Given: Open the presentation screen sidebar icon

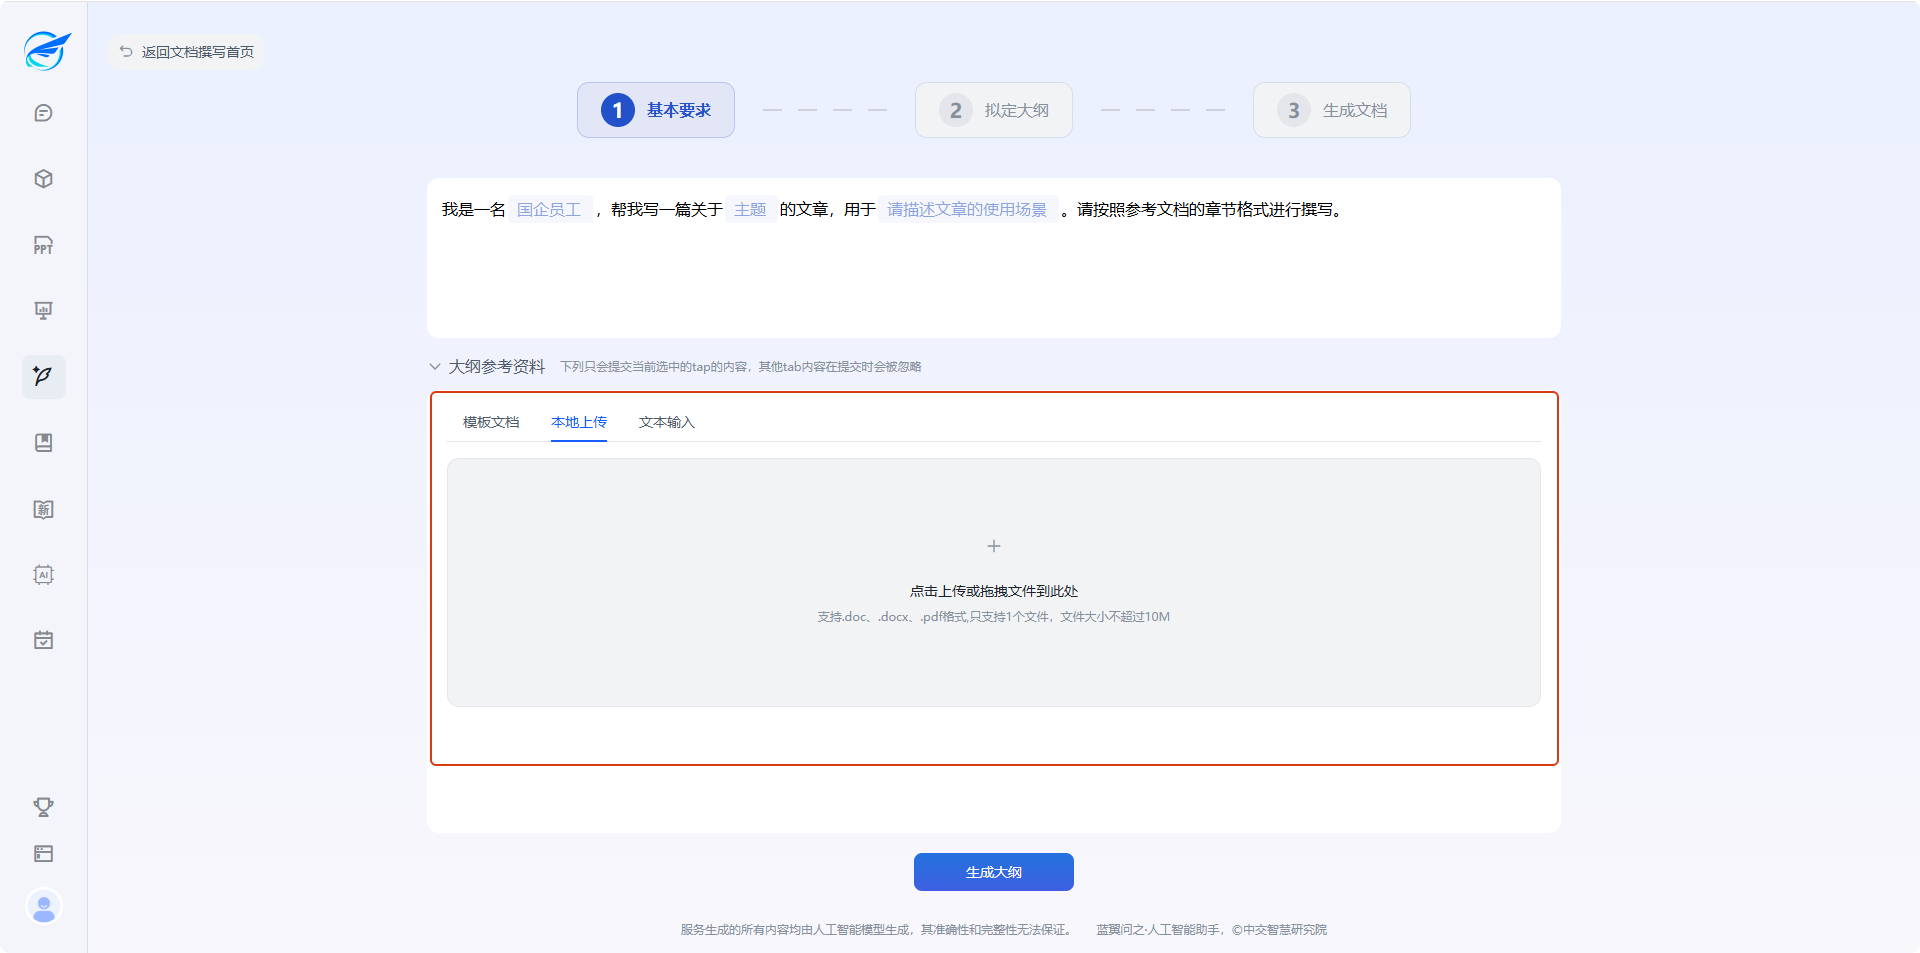Looking at the screenshot, I should 43,311.
